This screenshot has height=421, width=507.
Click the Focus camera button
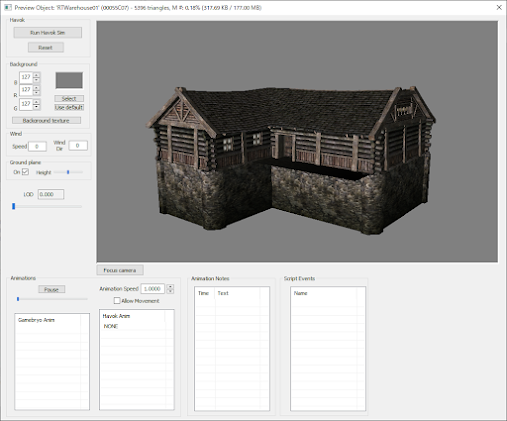click(120, 270)
